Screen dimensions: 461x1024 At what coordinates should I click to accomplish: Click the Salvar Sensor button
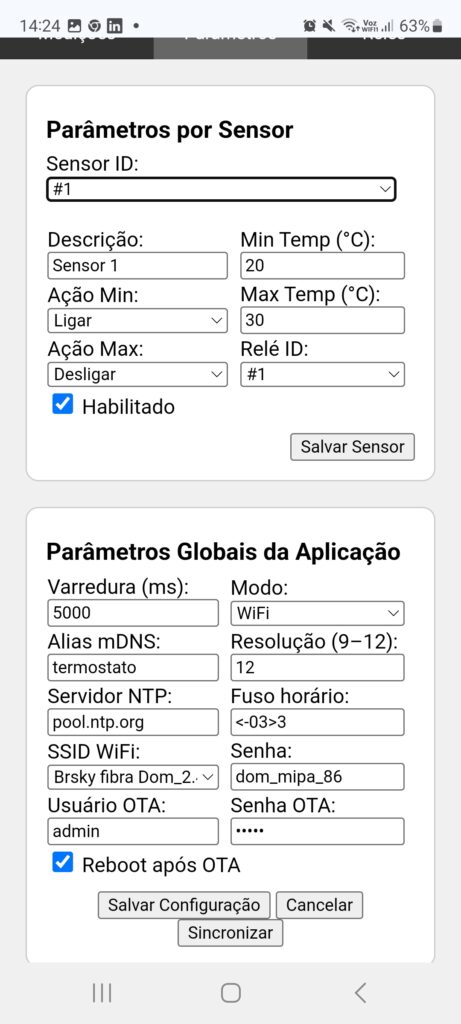[x=353, y=447]
